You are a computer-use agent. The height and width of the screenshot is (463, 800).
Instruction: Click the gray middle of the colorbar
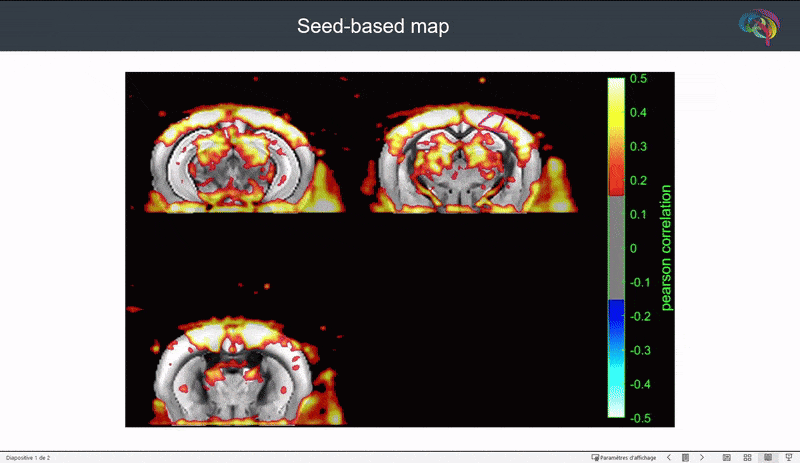[616, 247]
